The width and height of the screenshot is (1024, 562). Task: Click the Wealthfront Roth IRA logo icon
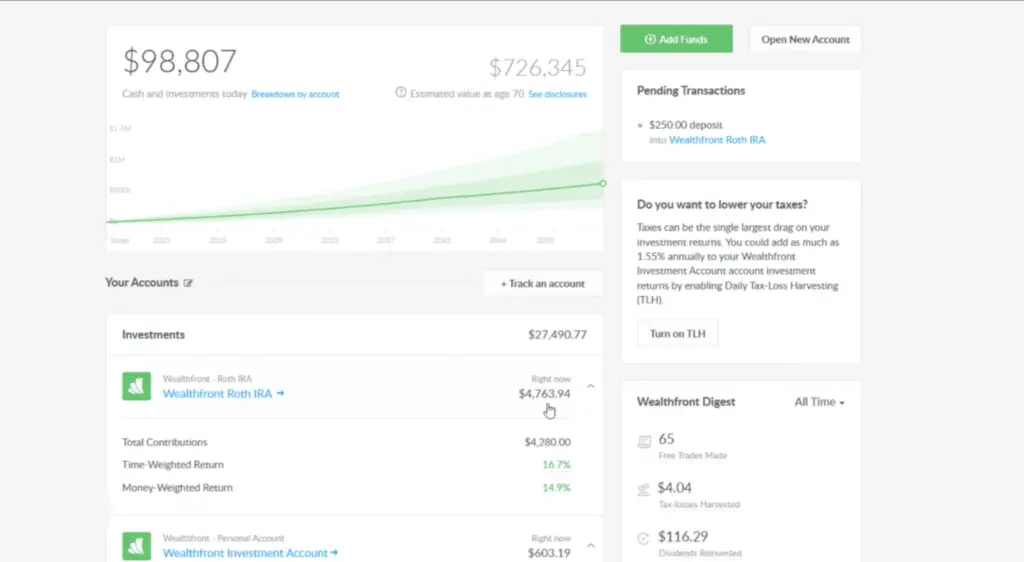coord(136,386)
